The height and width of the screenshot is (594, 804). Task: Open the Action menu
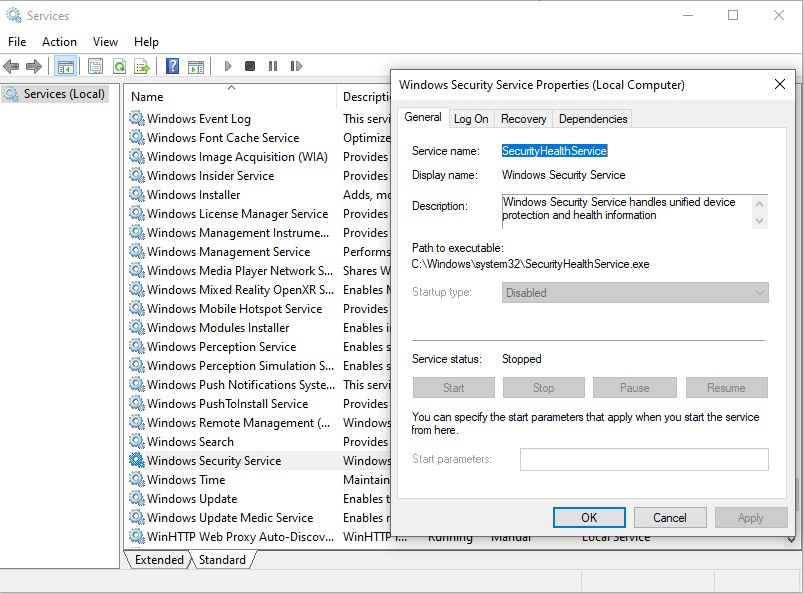click(59, 42)
